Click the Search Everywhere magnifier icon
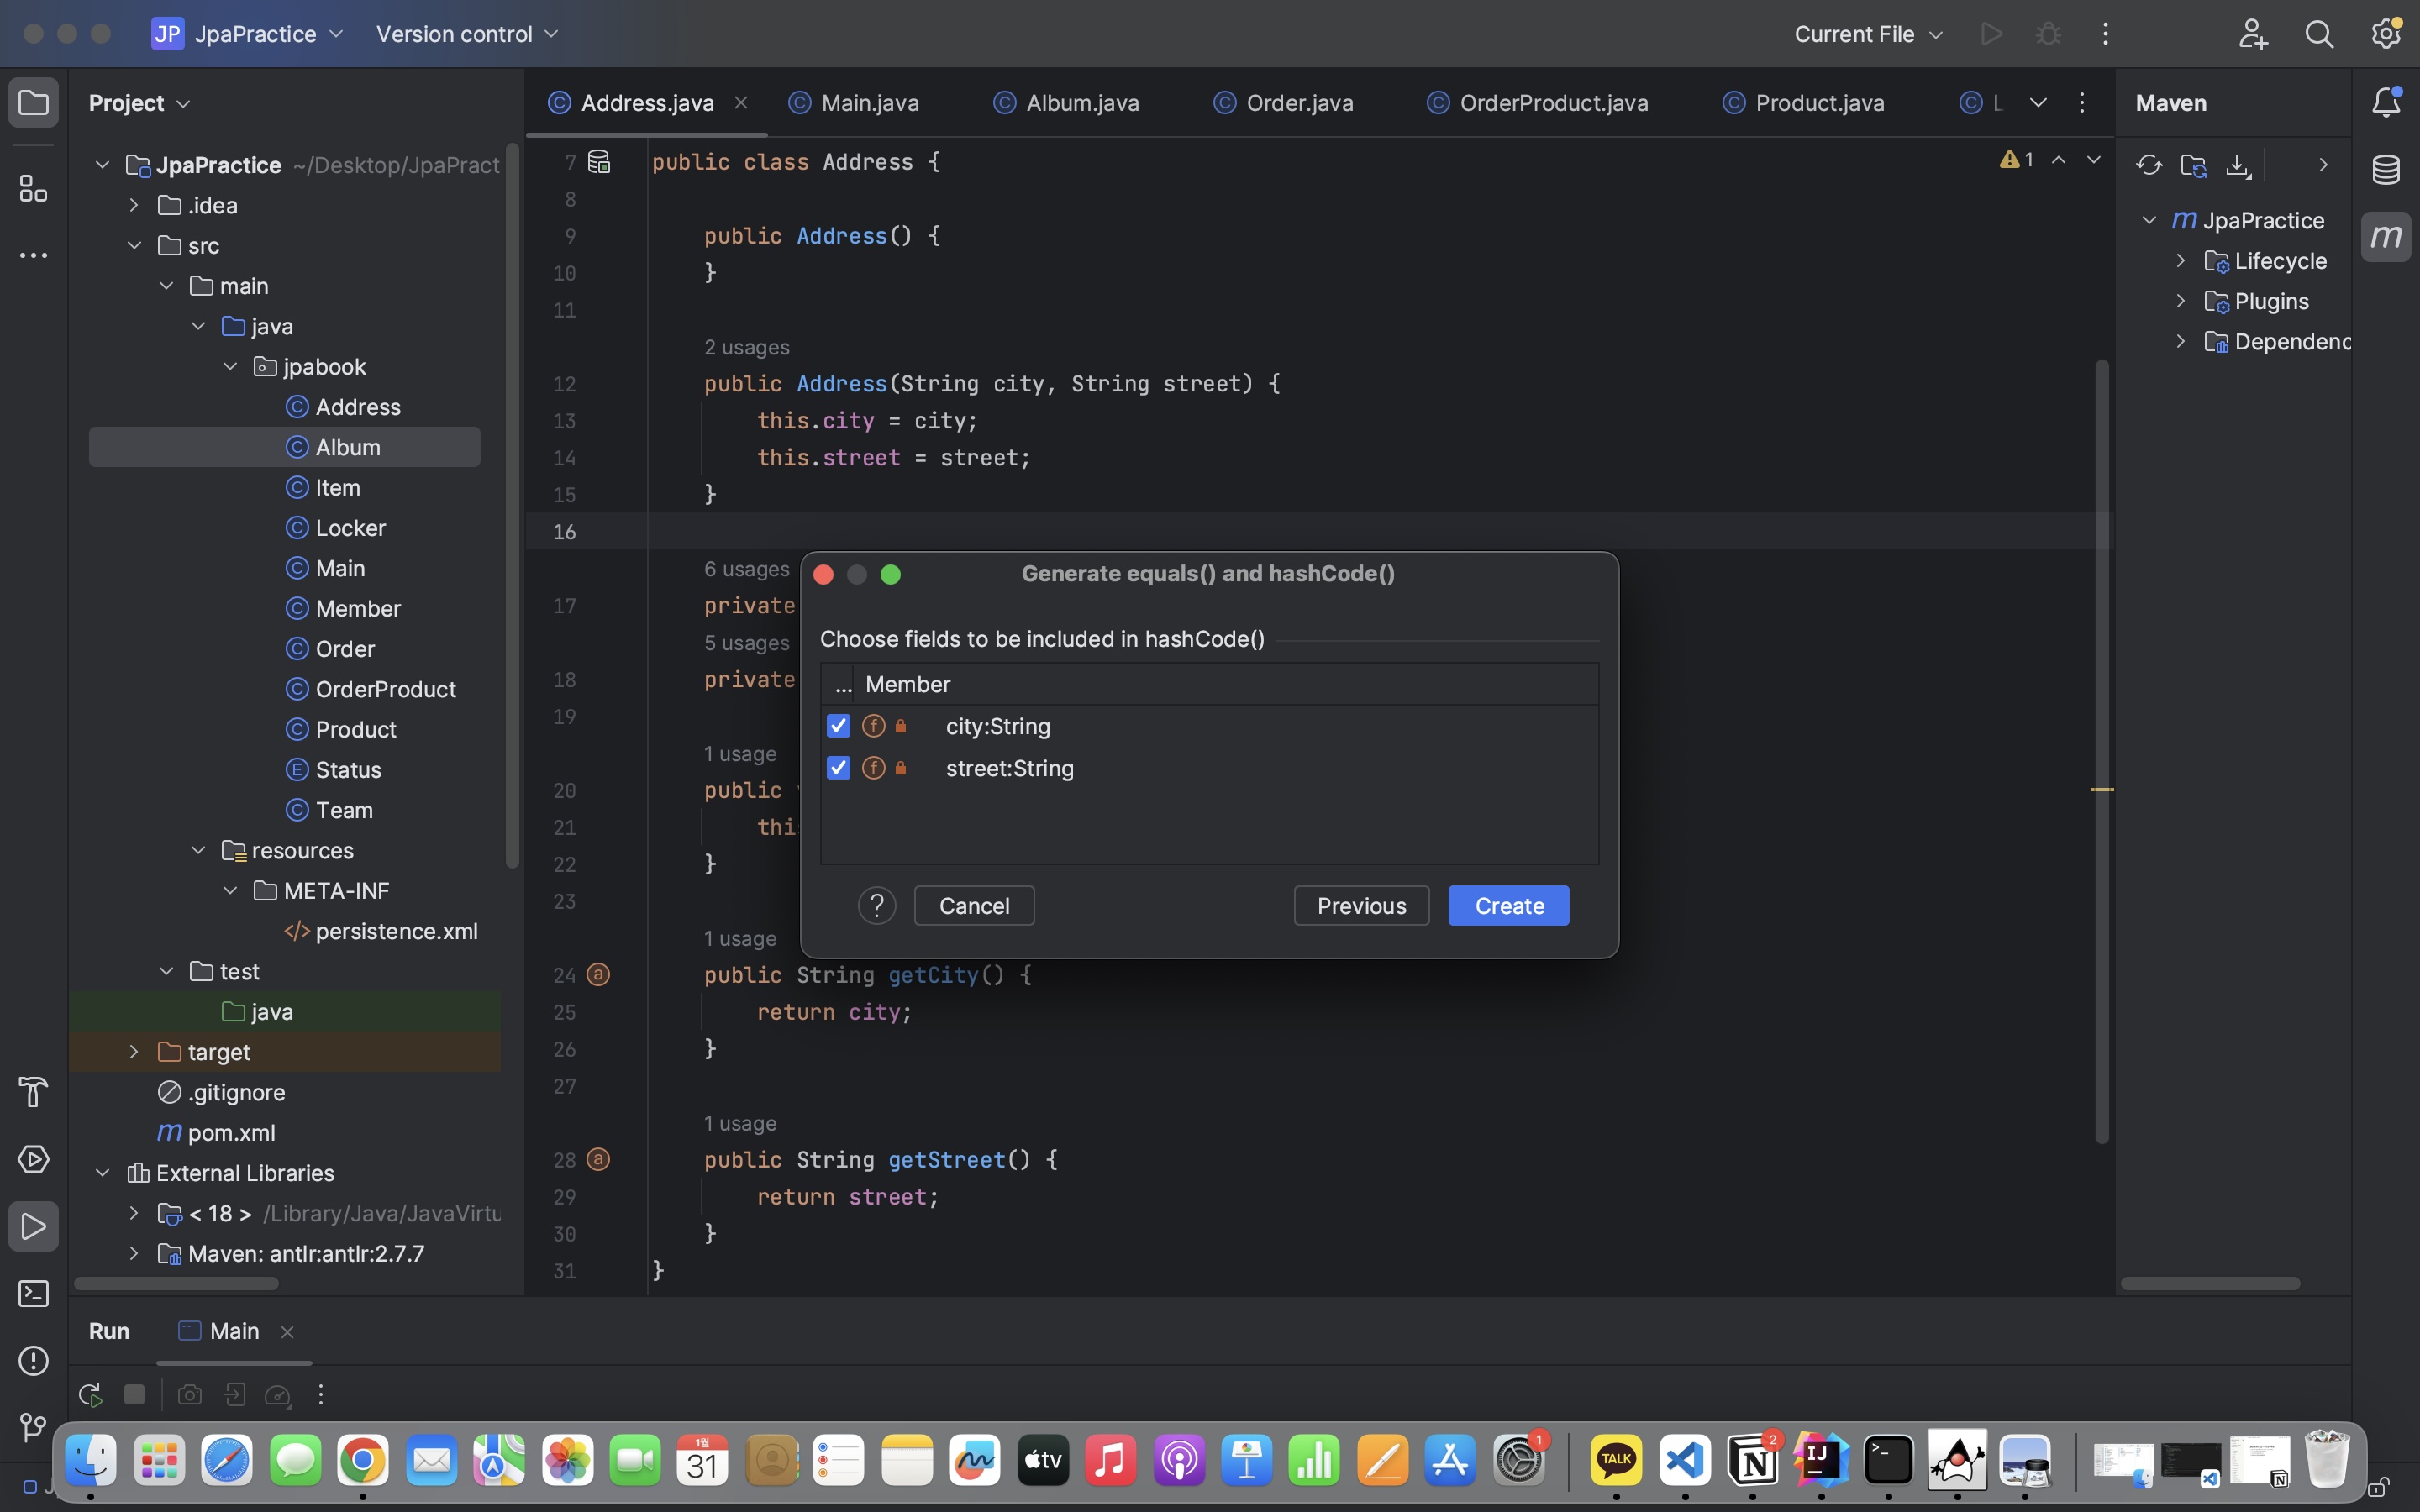The width and height of the screenshot is (2420, 1512). point(2318,34)
